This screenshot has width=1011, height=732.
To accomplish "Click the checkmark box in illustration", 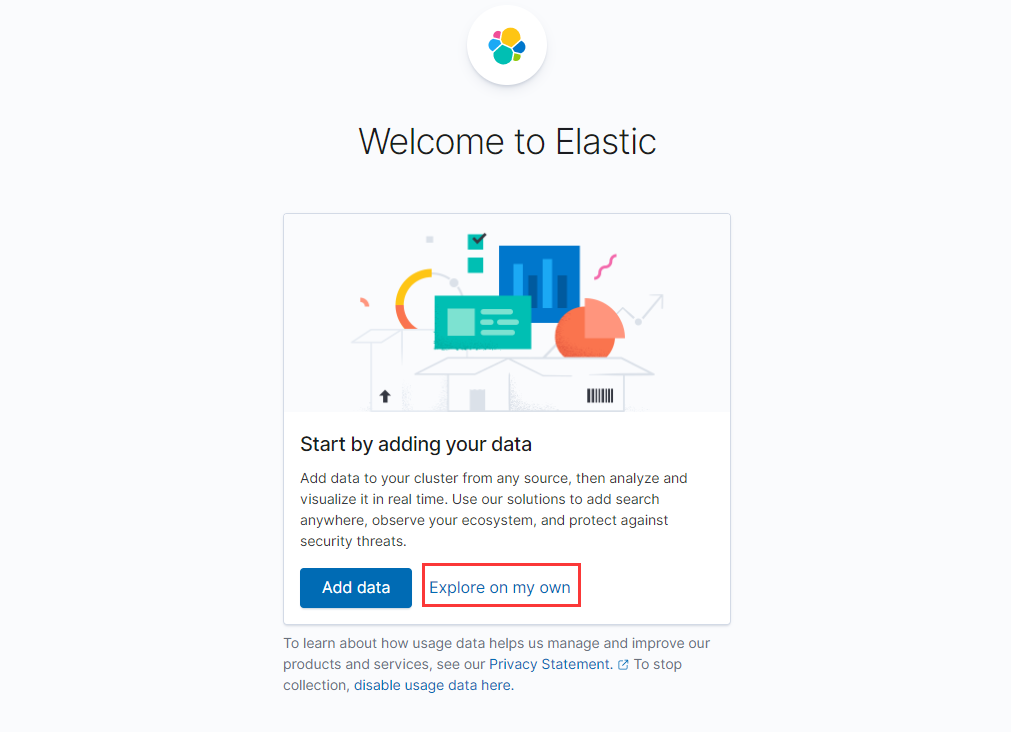I will [x=477, y=240].
